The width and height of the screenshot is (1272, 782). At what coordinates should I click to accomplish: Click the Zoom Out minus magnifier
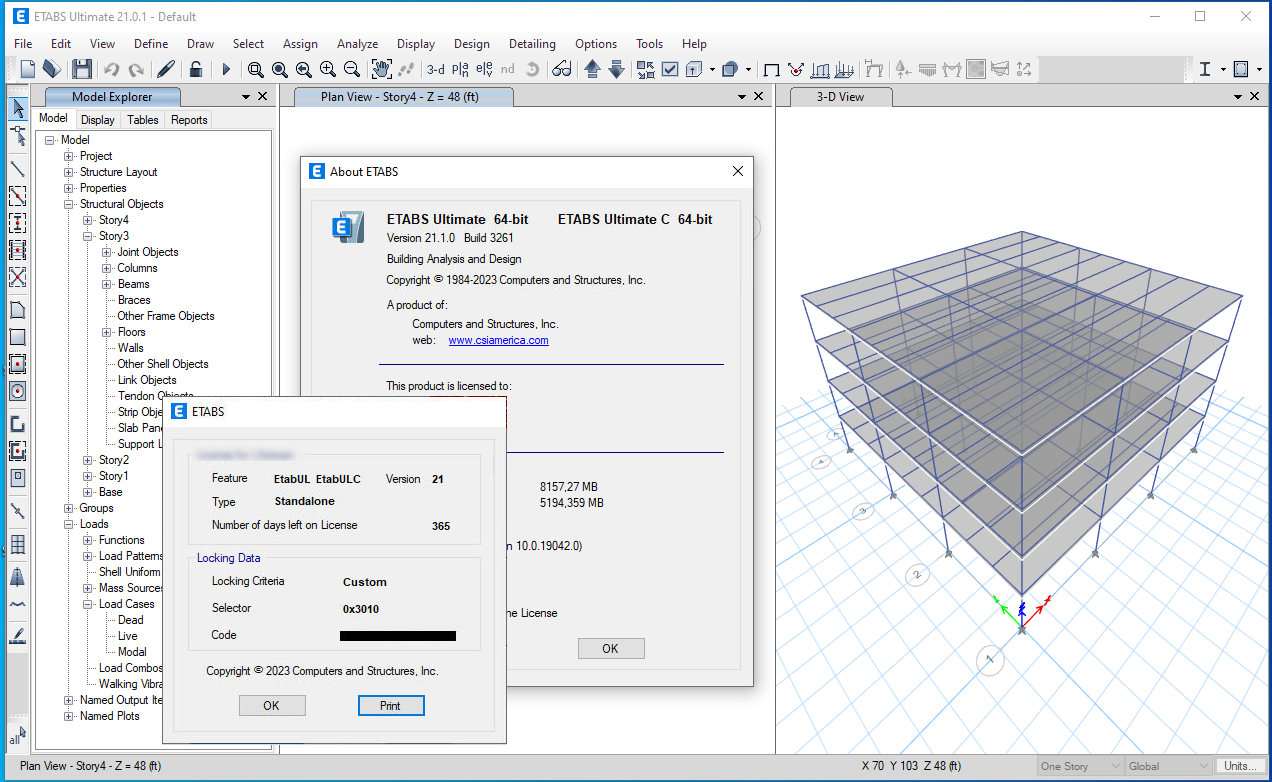tap(351, 69)
